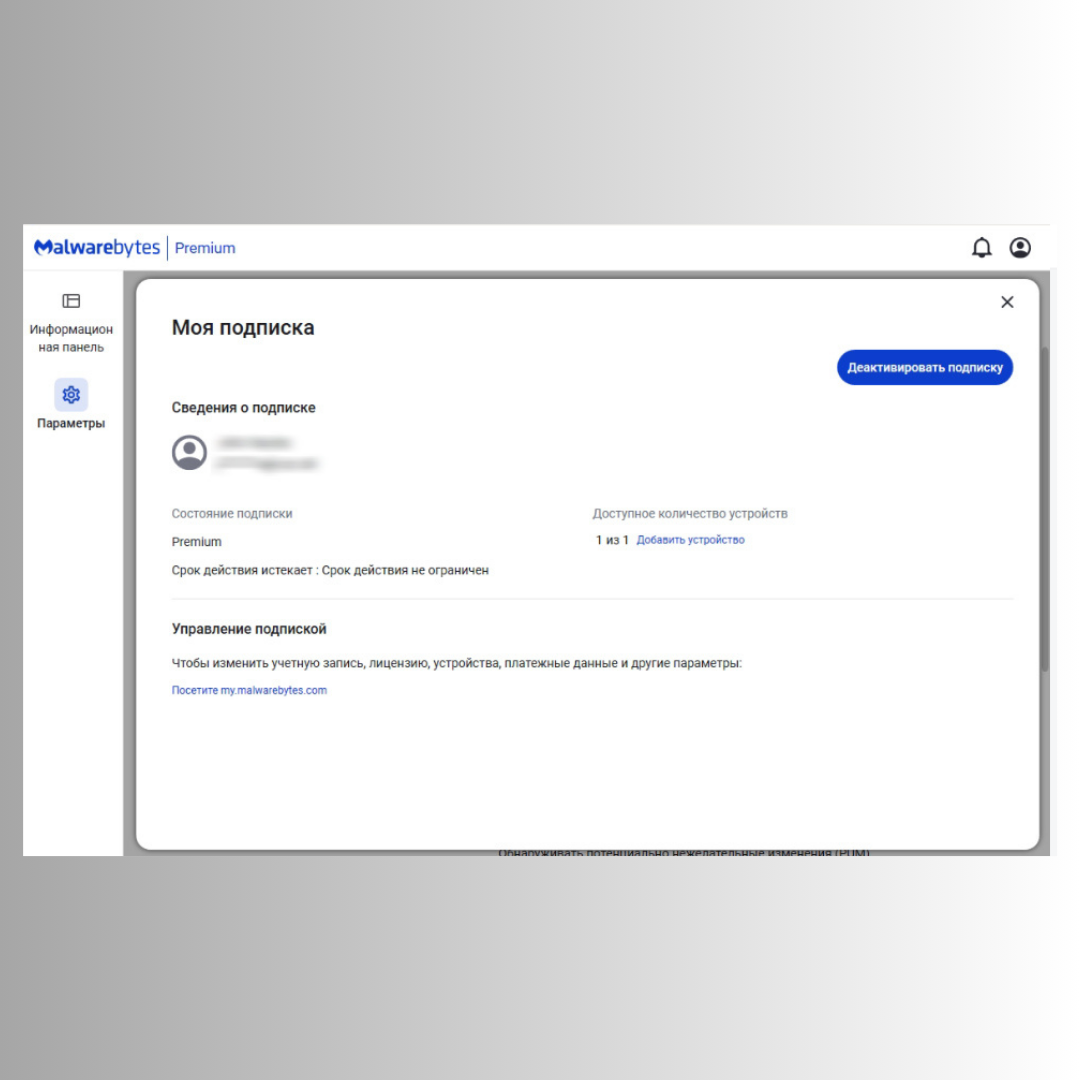Click the Сведения о подписке heading
Screen dimensions: 1080x1080
click(x=243, y=408)
